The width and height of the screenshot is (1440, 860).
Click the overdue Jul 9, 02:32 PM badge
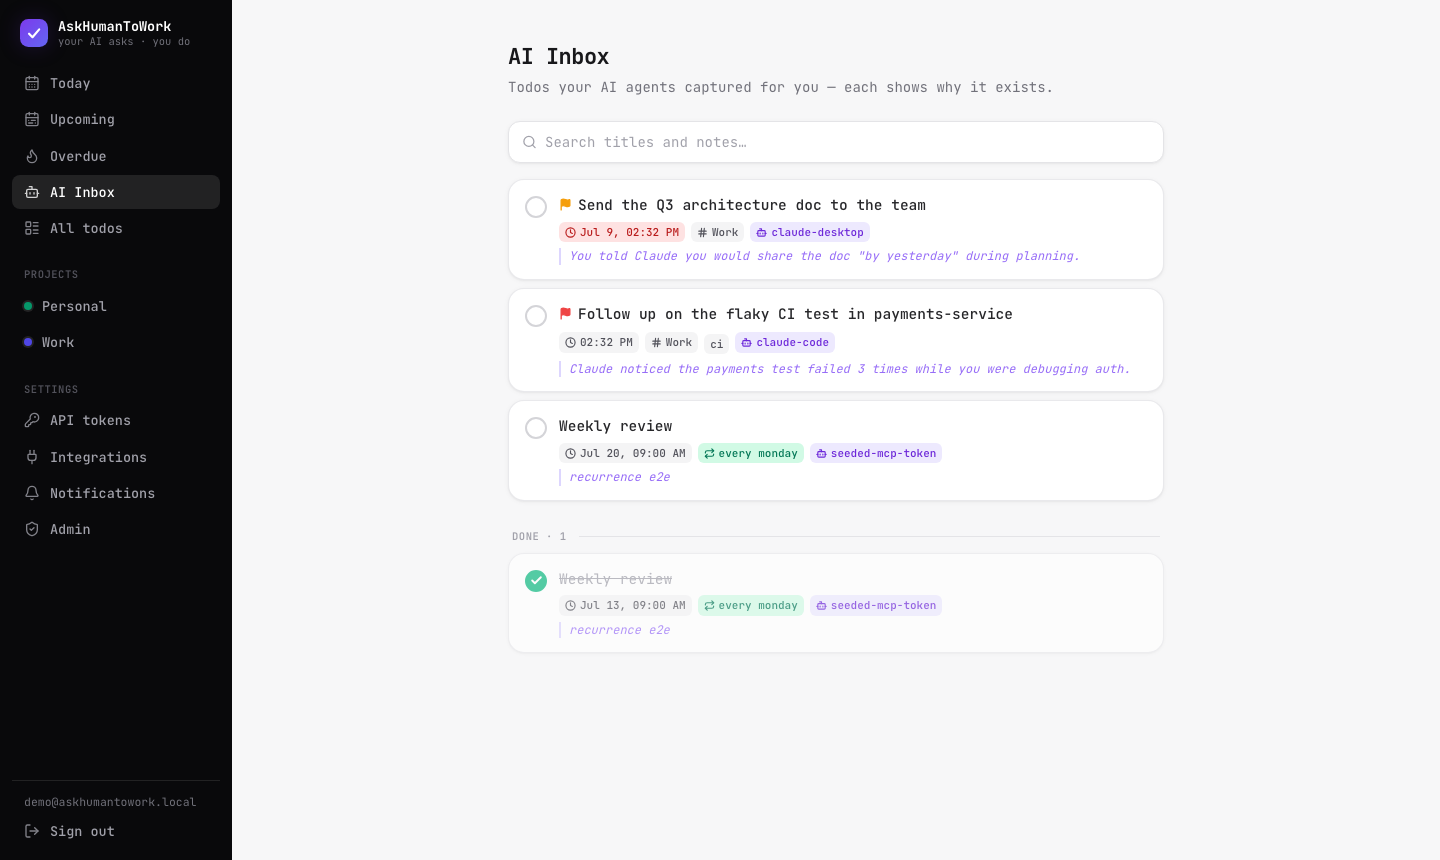pyautogui.click(x=622, y=232)
